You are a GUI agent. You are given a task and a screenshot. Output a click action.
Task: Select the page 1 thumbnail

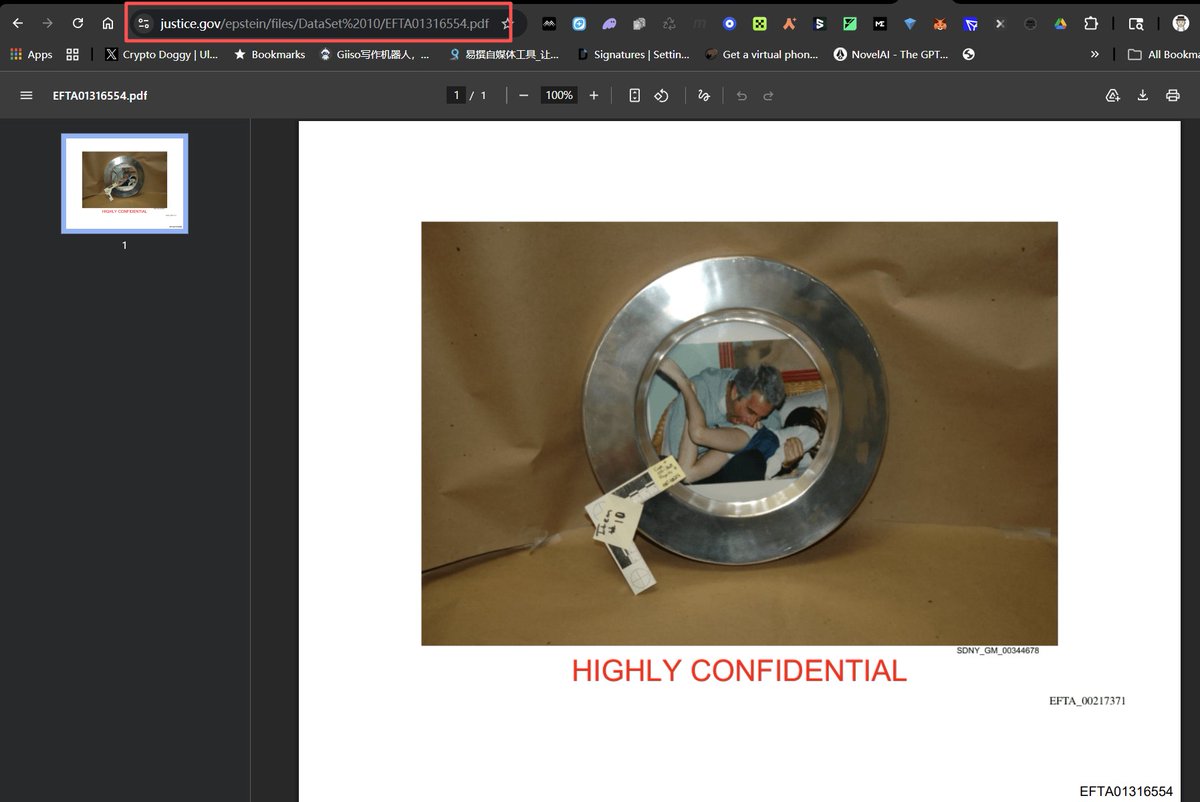click(125, 183)
